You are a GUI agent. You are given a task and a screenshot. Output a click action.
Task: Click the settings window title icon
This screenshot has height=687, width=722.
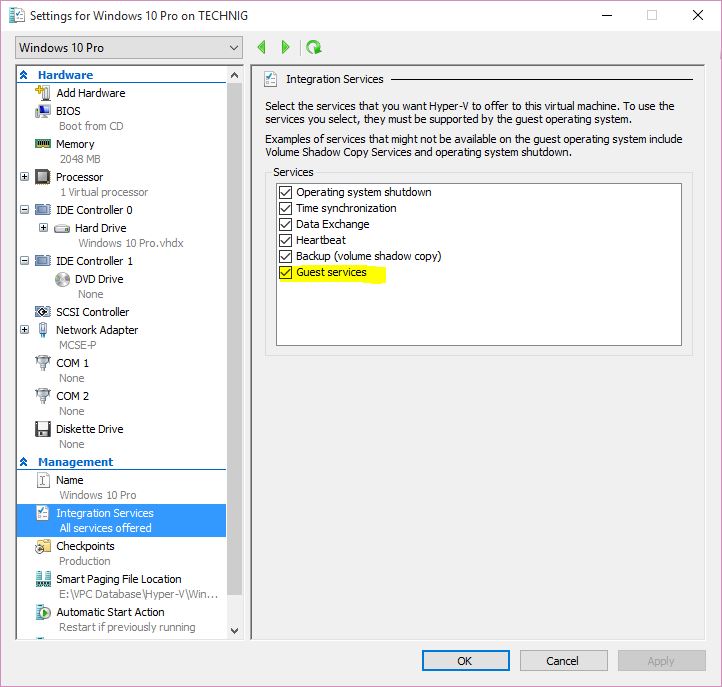17,15
